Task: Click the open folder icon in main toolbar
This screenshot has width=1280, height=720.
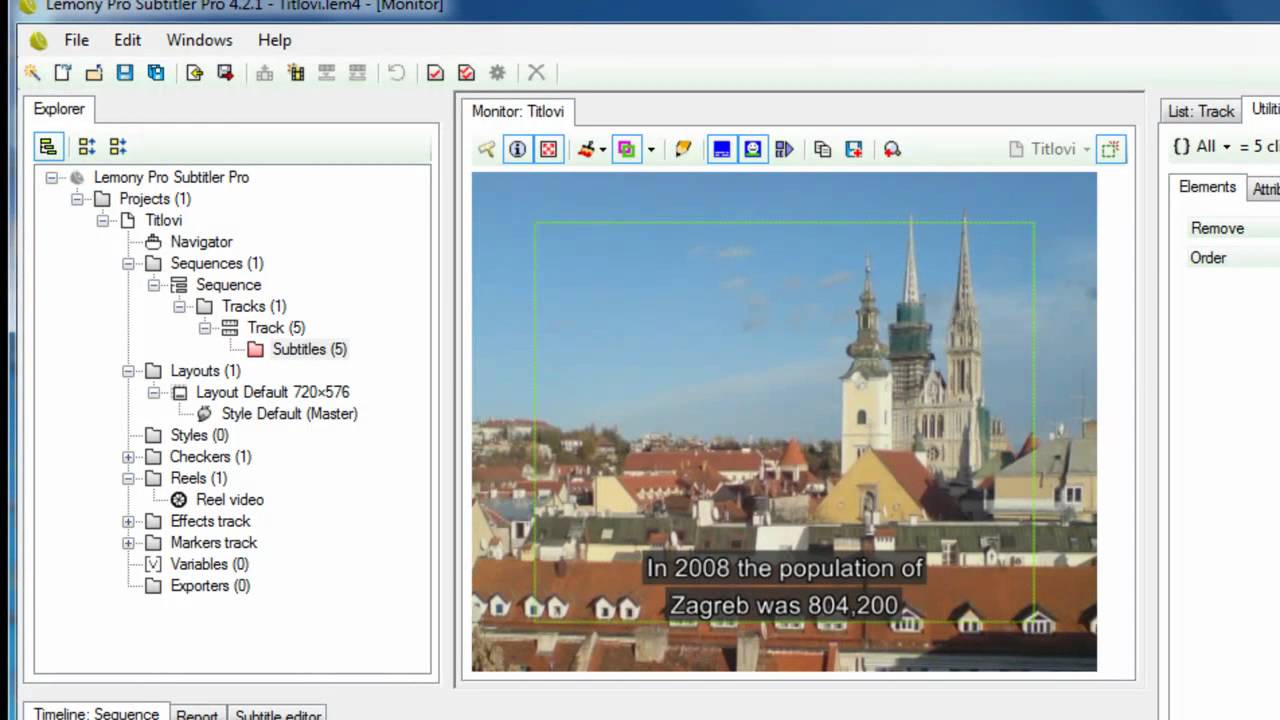Action: tap(94, 72)
